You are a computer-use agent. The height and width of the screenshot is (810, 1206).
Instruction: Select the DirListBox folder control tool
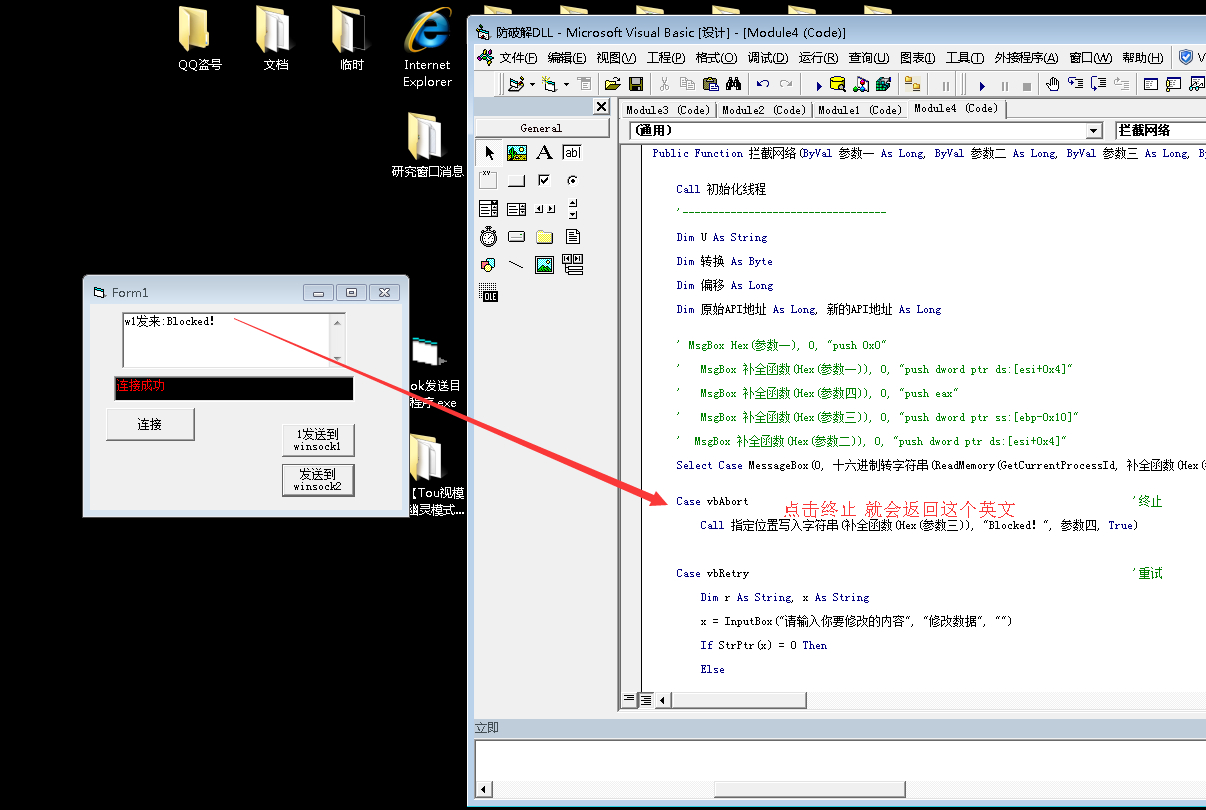(x=544, y=237)
